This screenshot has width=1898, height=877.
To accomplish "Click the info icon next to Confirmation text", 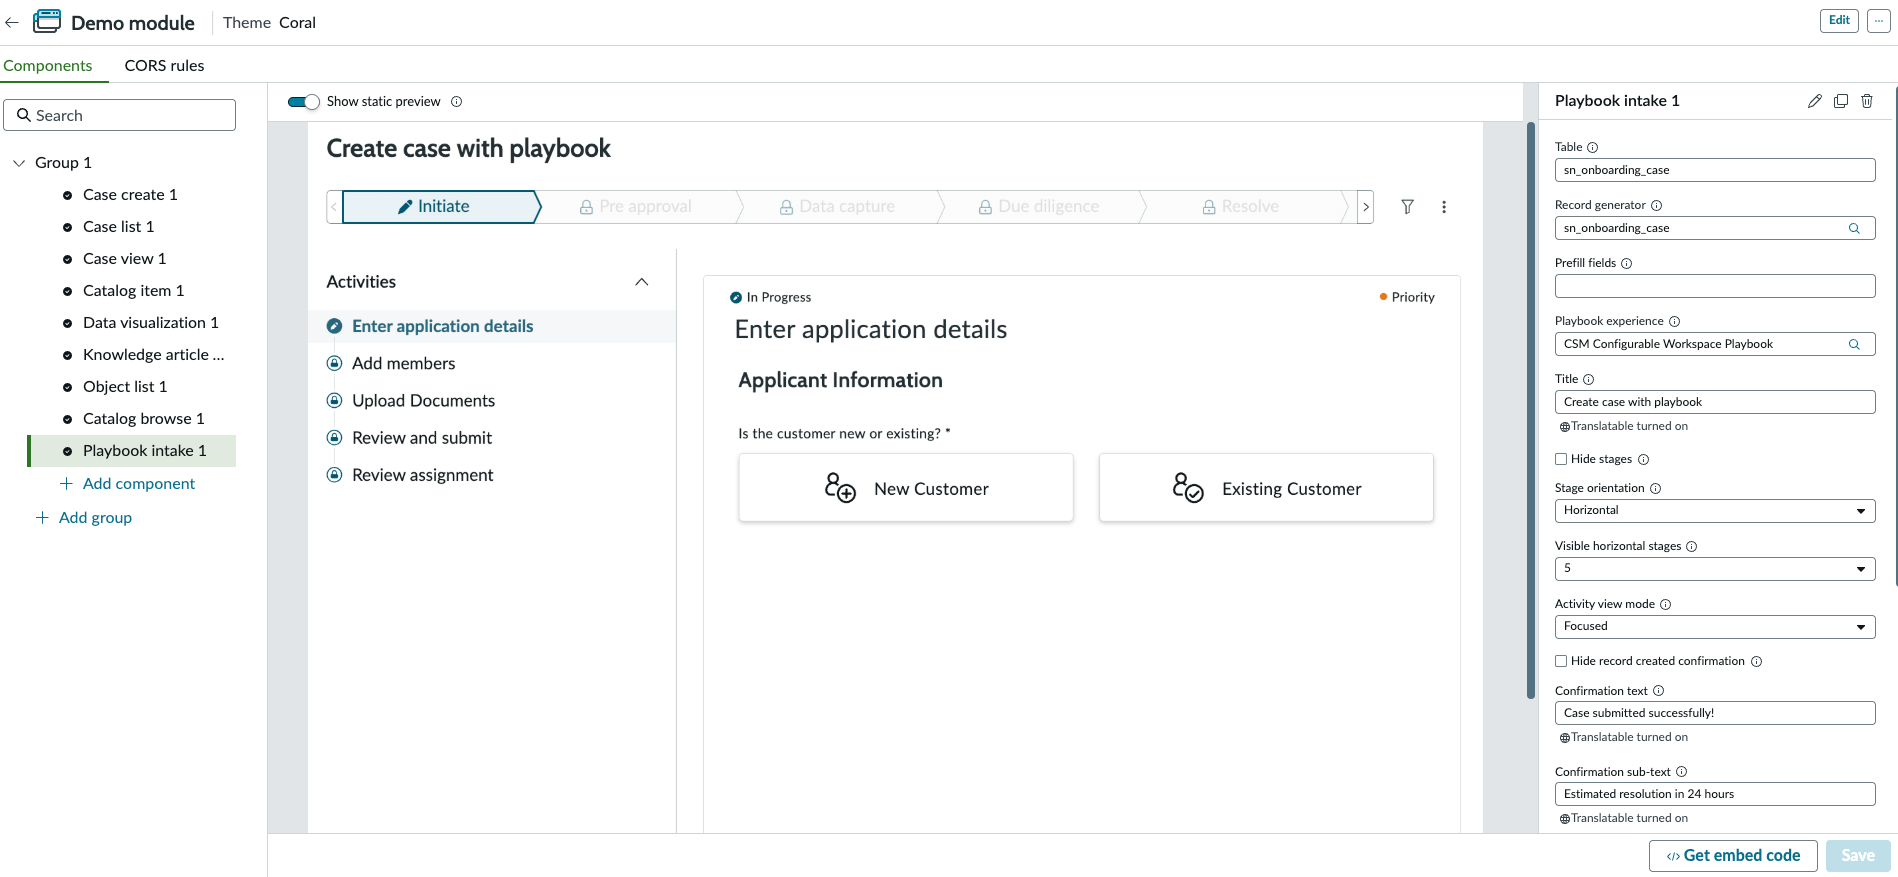I will [x=1658, y=691].
